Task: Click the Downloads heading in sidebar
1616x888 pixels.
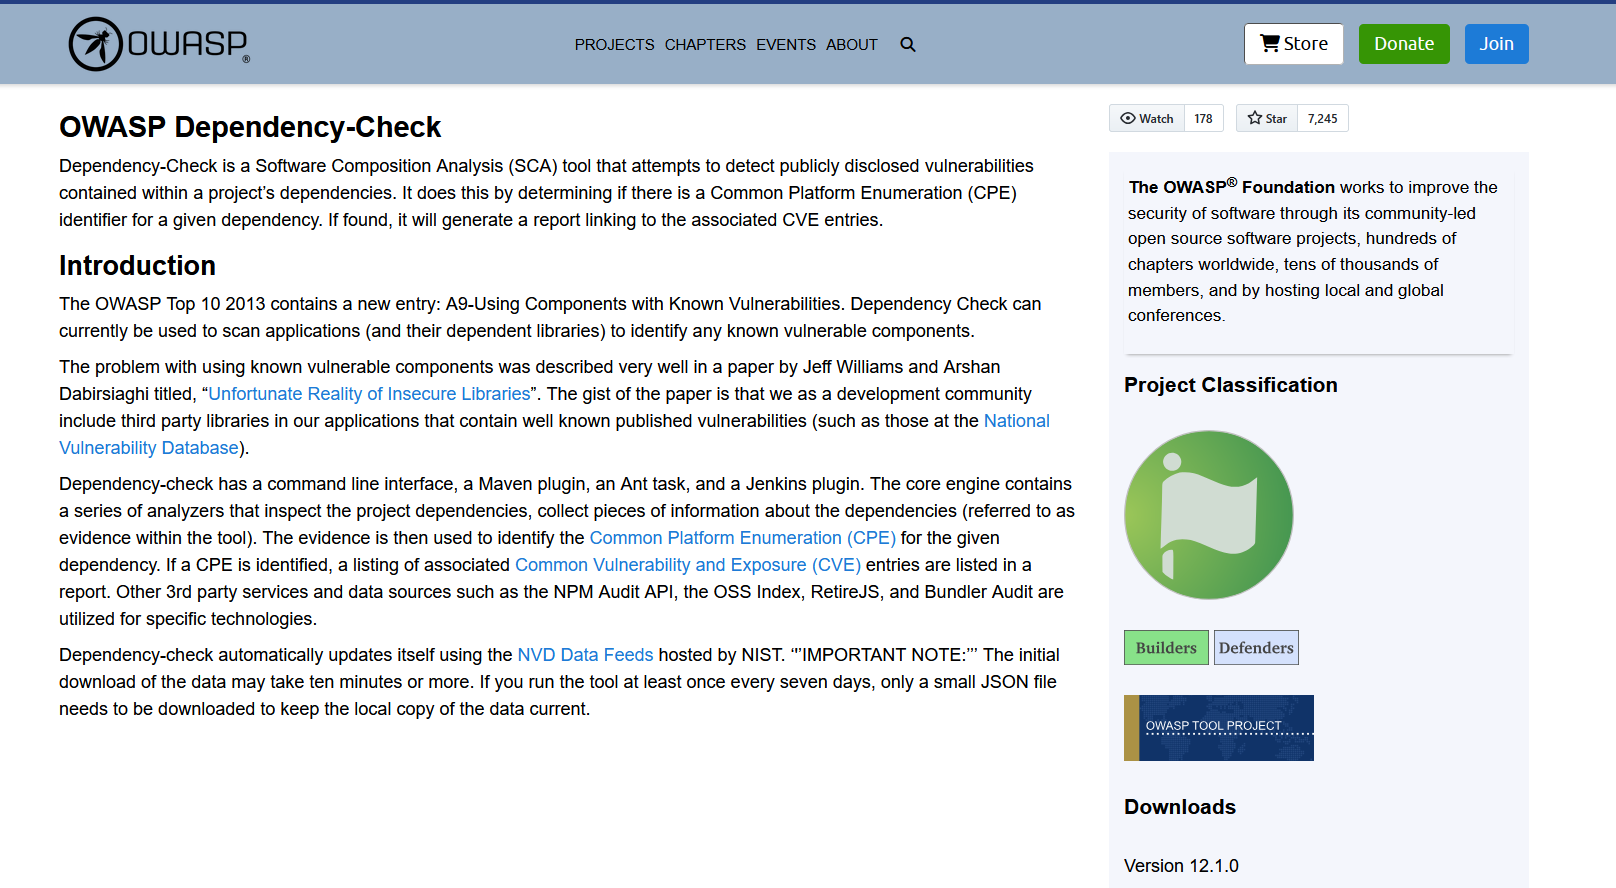Action: click(x=1180, y=807)
